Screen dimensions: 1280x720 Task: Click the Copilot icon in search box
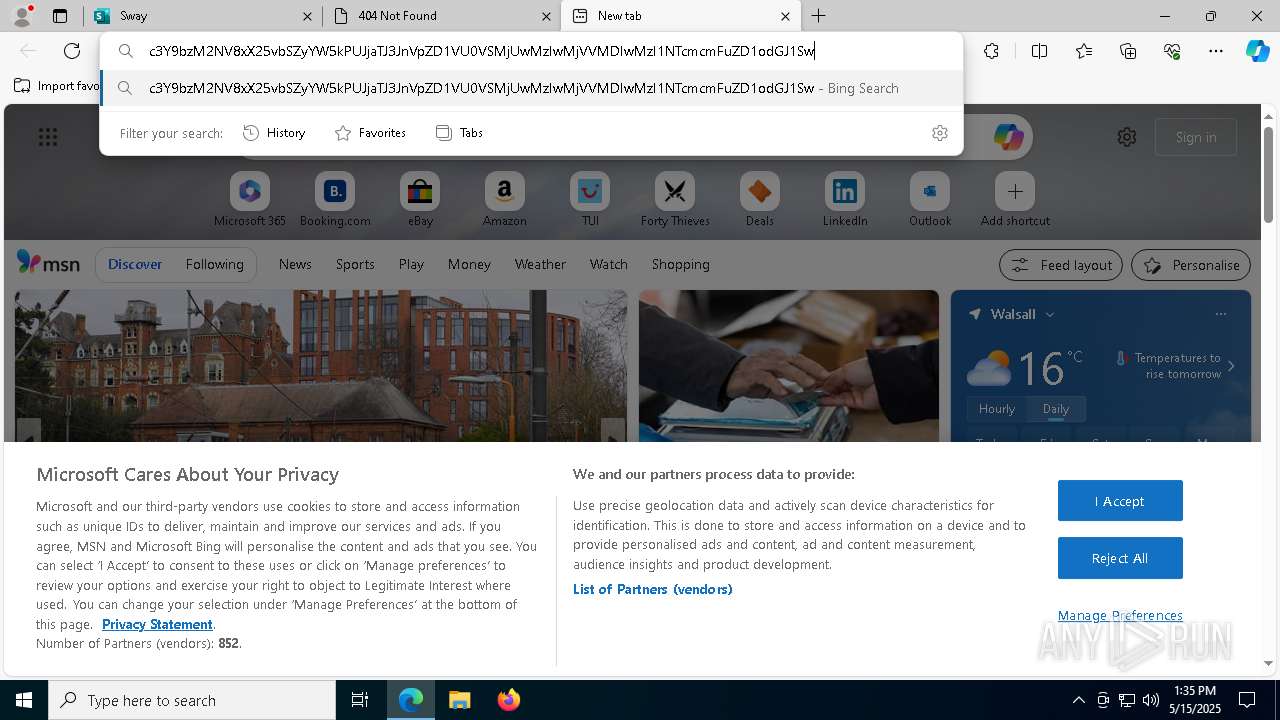(x=1008, y=137)
